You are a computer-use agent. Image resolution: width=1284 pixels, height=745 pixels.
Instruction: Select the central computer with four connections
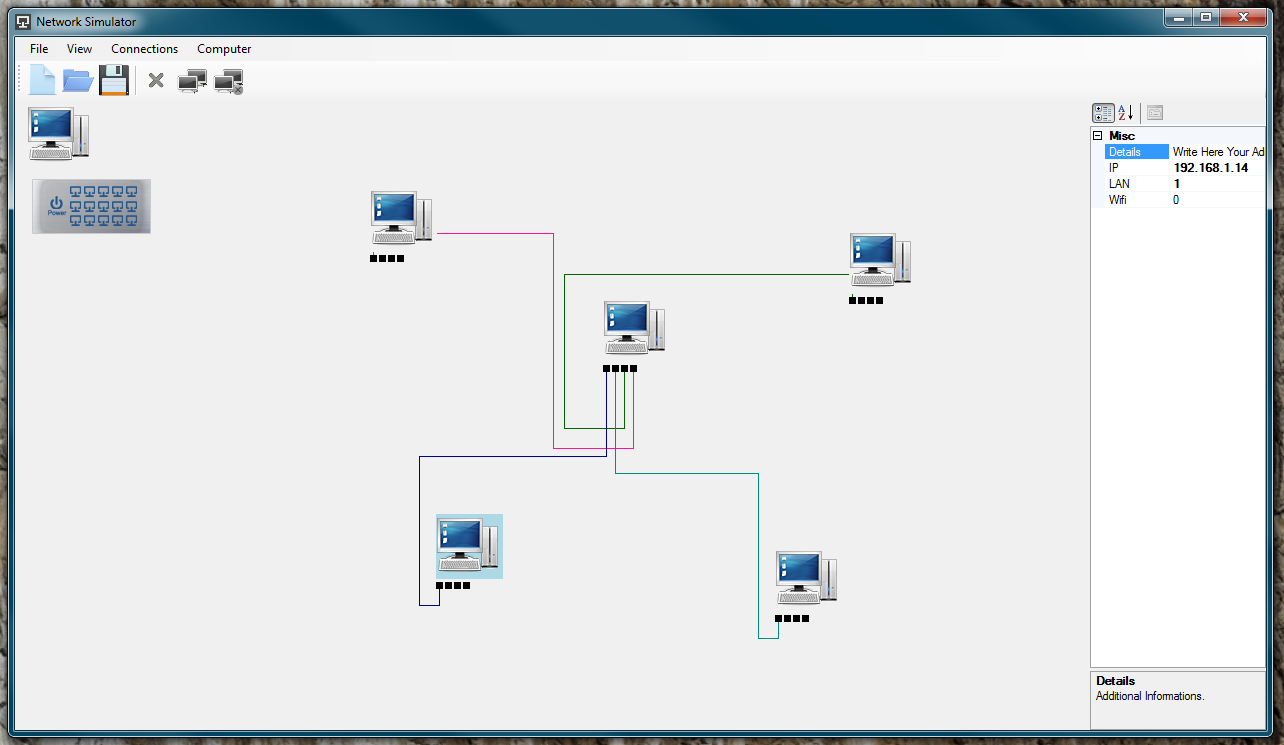point(634,327)
